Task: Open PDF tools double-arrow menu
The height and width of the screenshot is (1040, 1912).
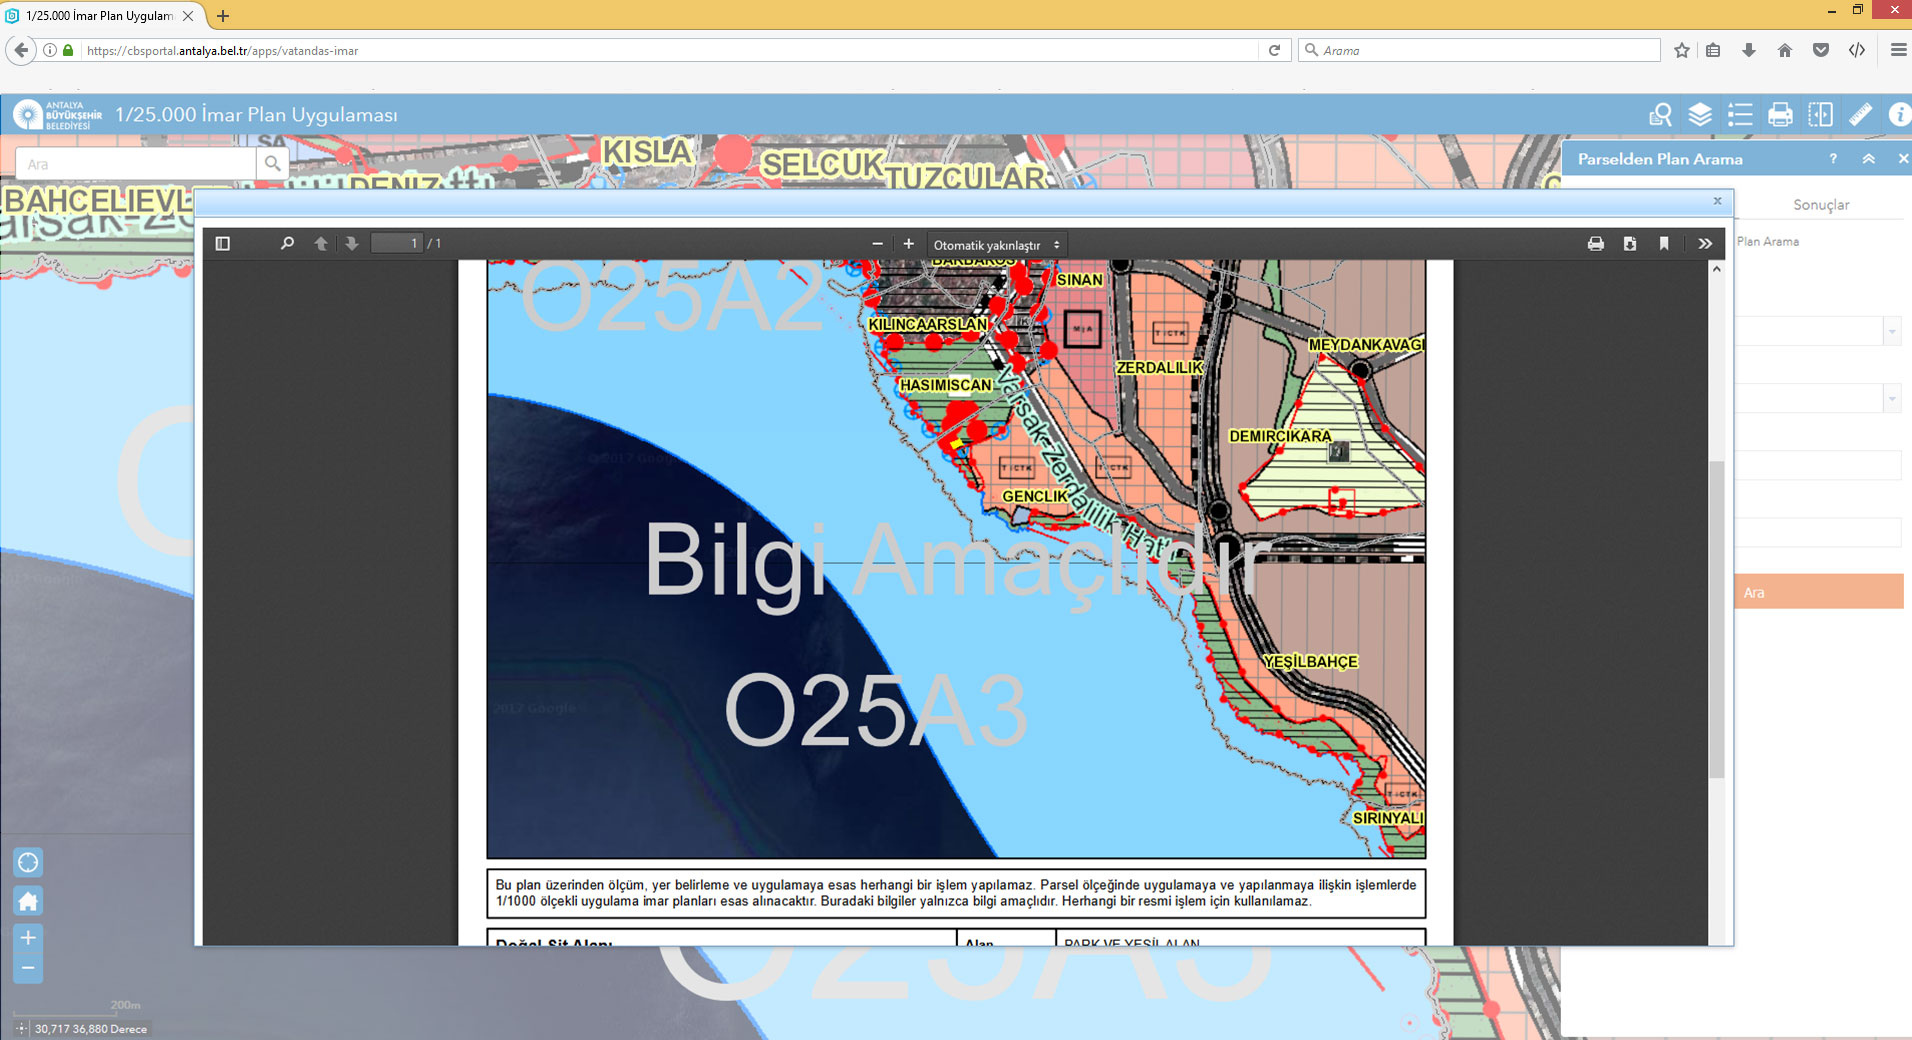Action: [x=1705, y=244]
